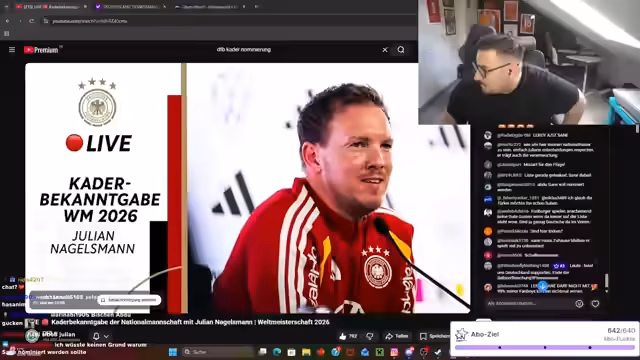Viewport: 640px width, 360px height.
Task: Toggle channel notification bell
Action: [96, 336]
